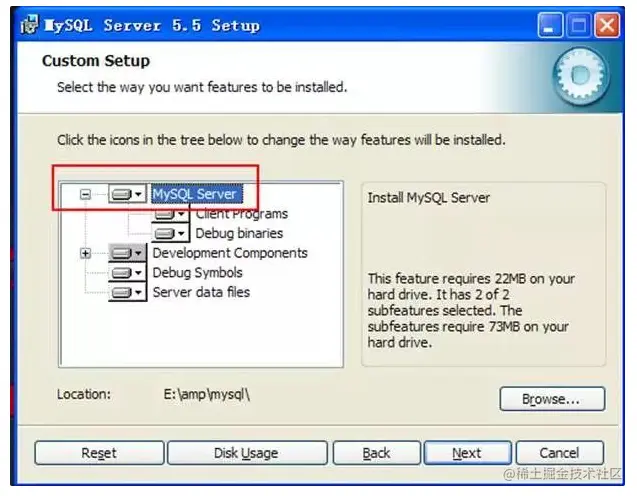Open Server data files feature dropdown icon
637x496 pixels.
tap(127, 292)
